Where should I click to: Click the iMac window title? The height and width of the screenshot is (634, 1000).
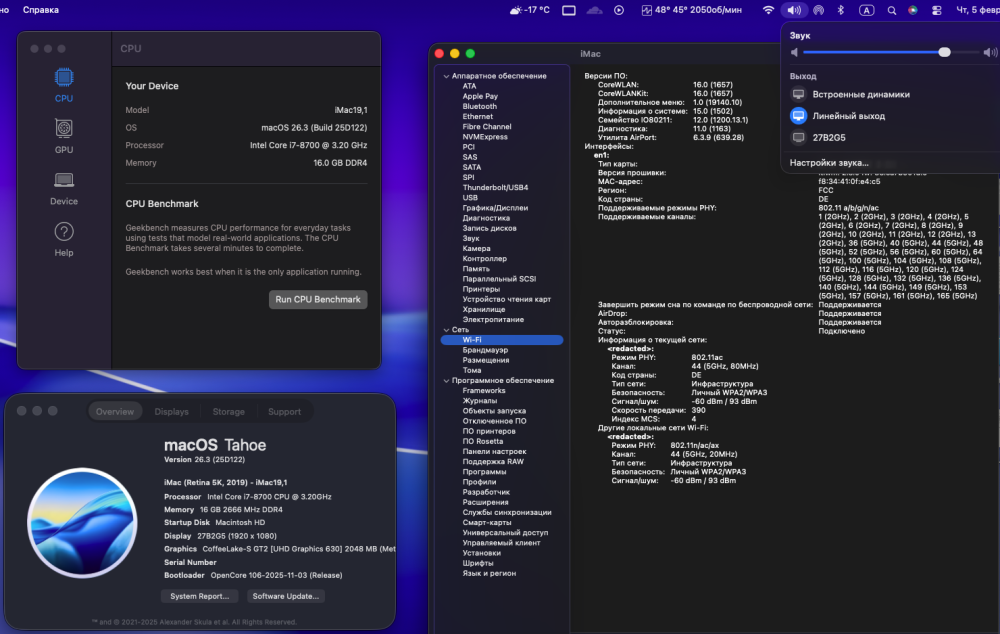[591, 54]
